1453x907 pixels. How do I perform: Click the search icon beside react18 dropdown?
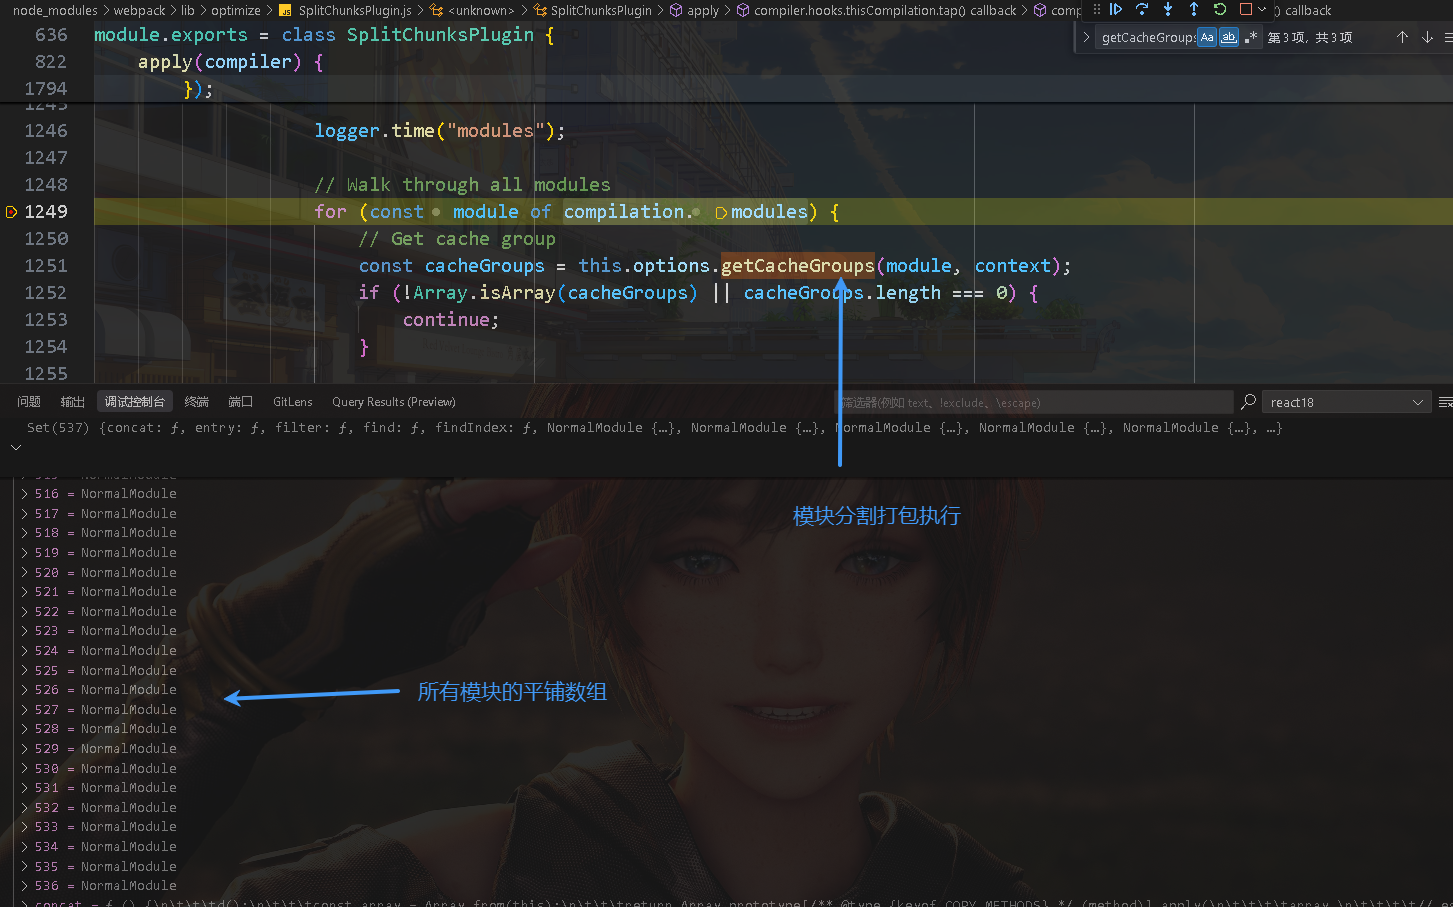1248,402
